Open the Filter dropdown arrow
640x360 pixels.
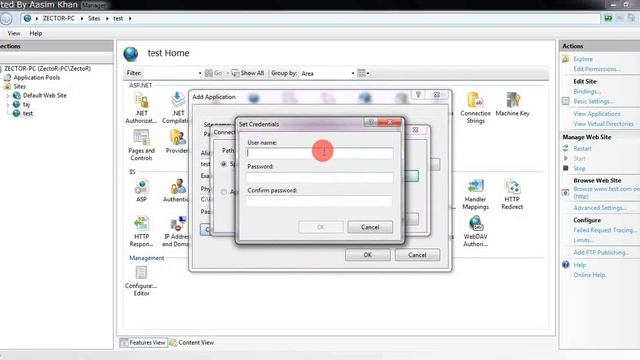(x=200, y=73)
